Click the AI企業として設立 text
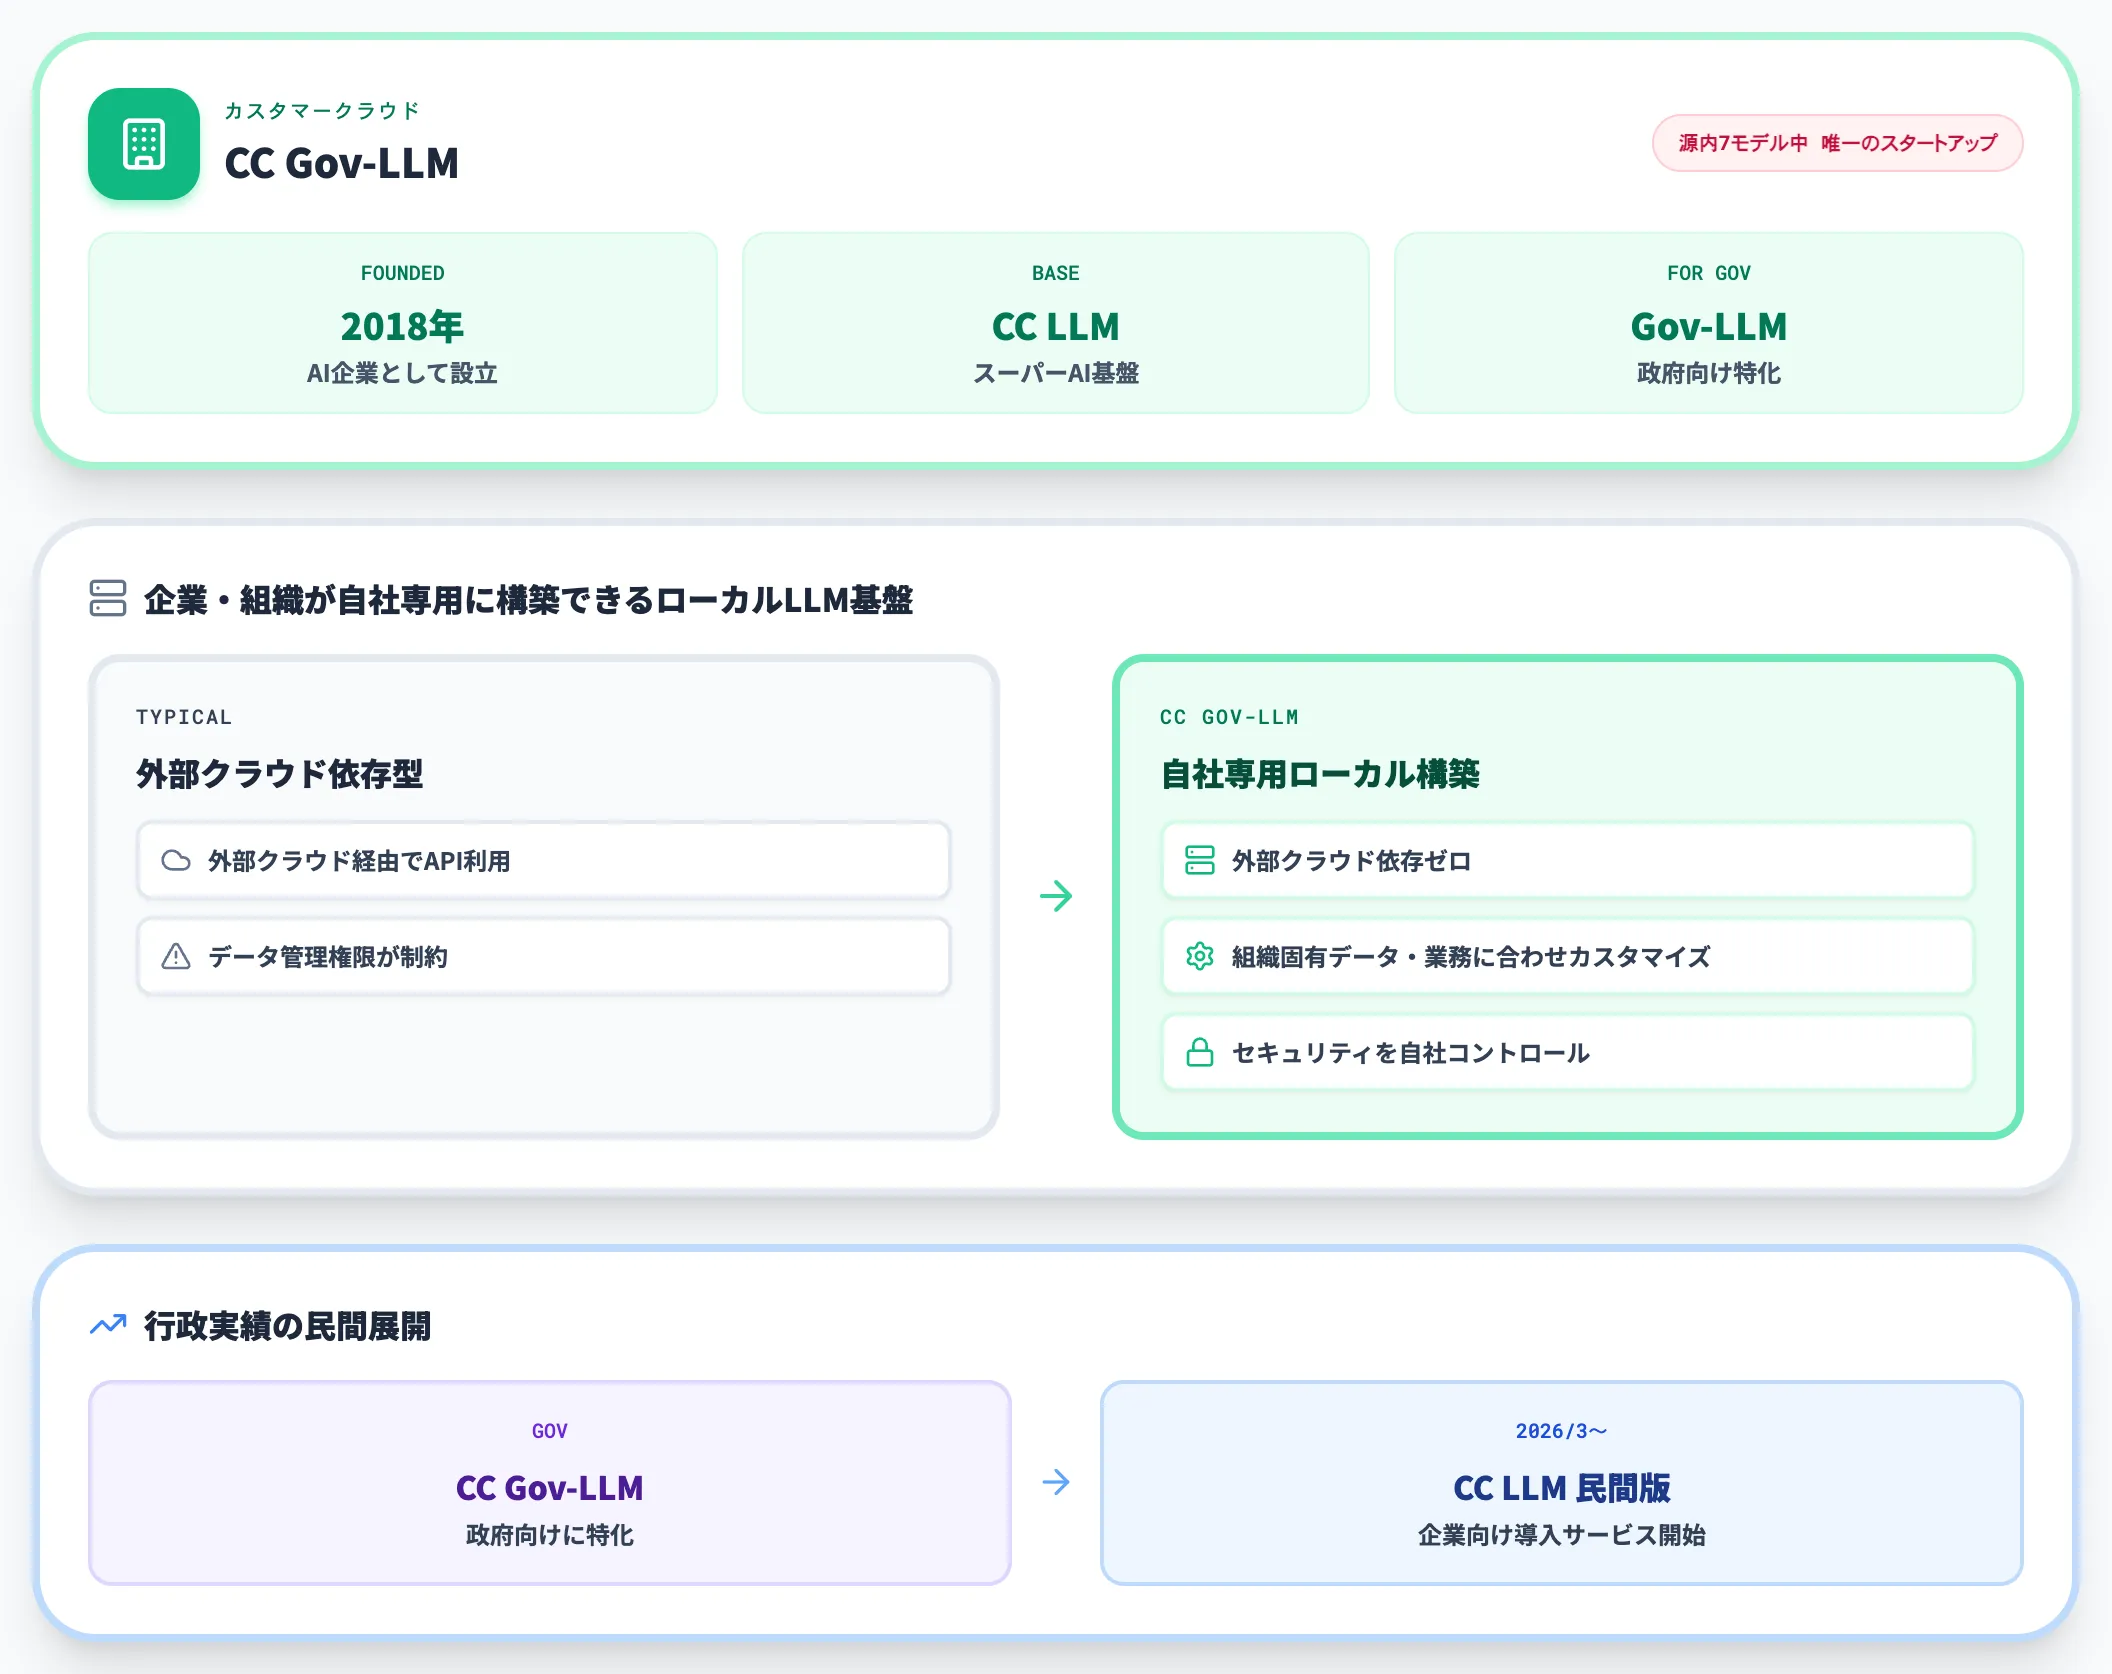 (x=402, y=373)
